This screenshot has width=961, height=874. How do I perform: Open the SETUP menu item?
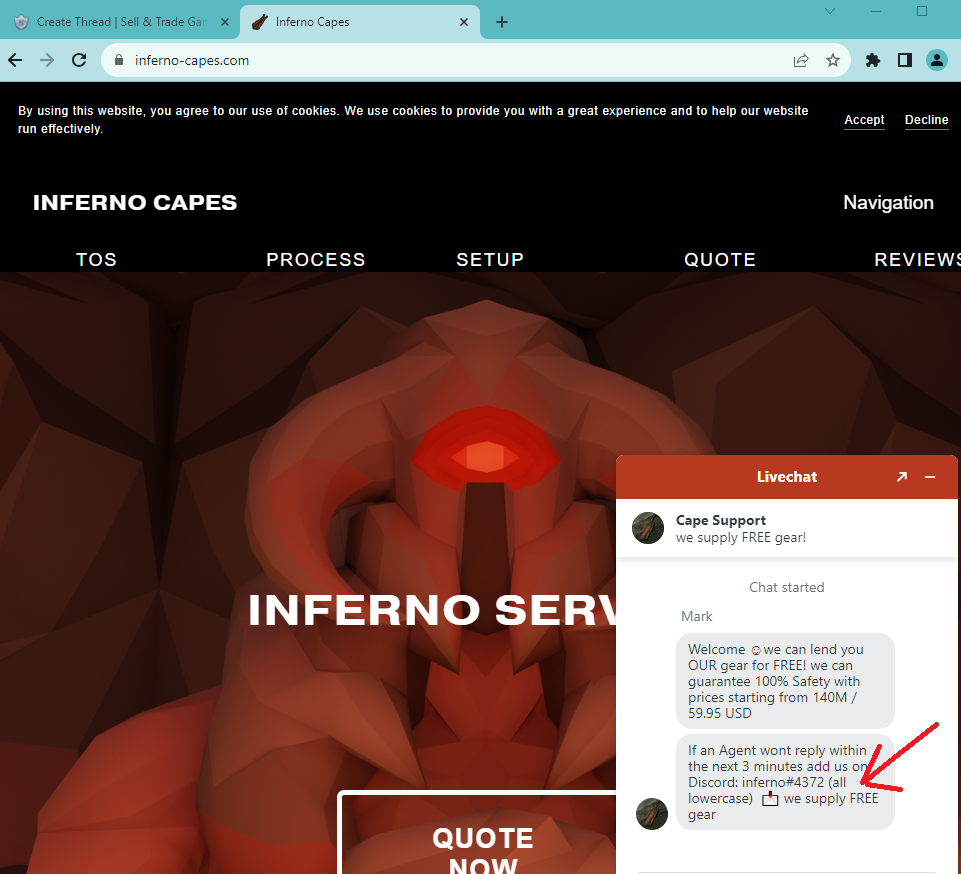tap(490, 259)
